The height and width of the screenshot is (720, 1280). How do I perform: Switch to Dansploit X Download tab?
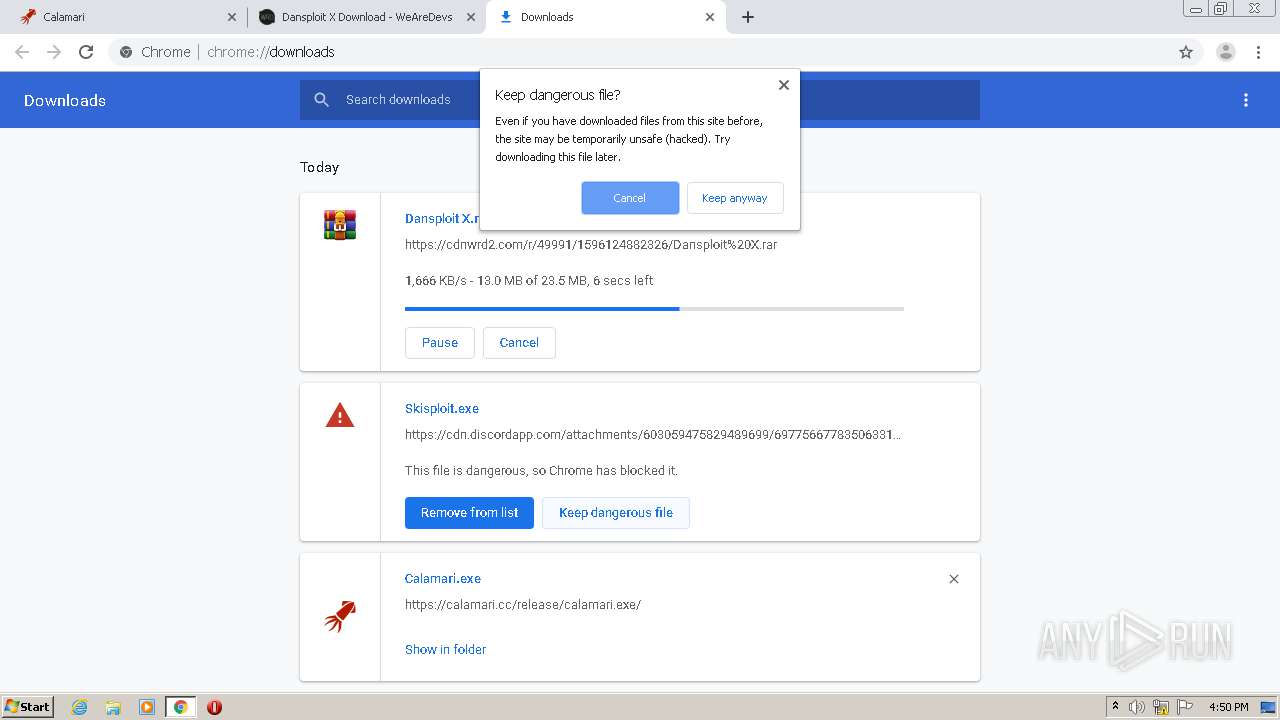click(366, 17)
